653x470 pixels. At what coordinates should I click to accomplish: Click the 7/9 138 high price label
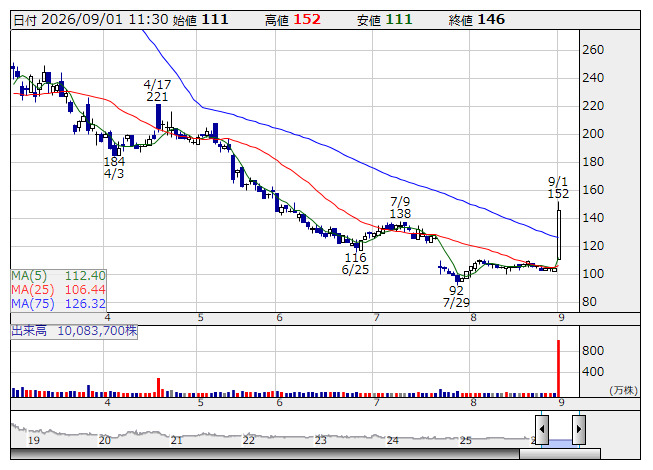(x=400, y=207)
